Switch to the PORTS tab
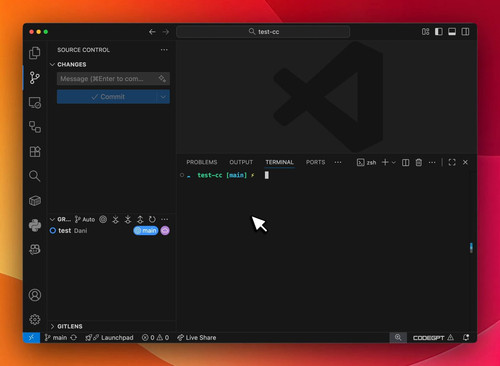 pos(315,162)
